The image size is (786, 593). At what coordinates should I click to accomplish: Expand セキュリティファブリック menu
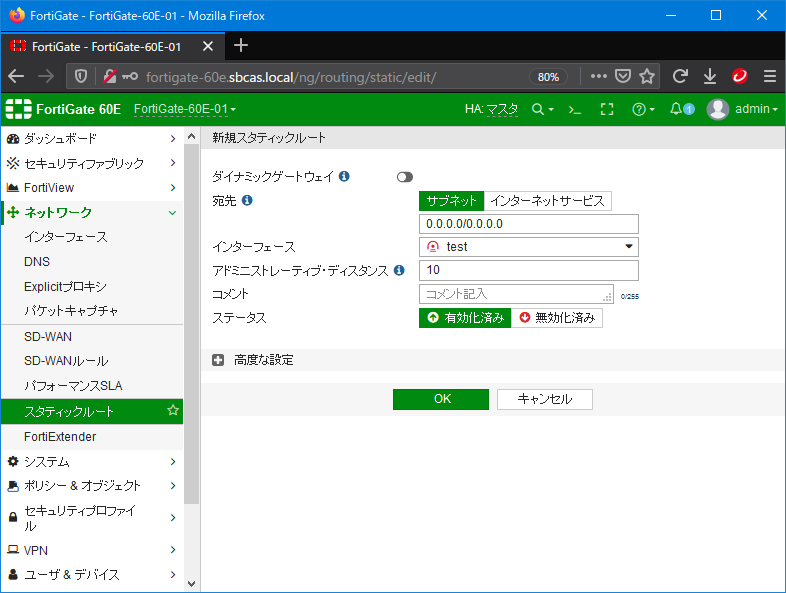(92, 163)
